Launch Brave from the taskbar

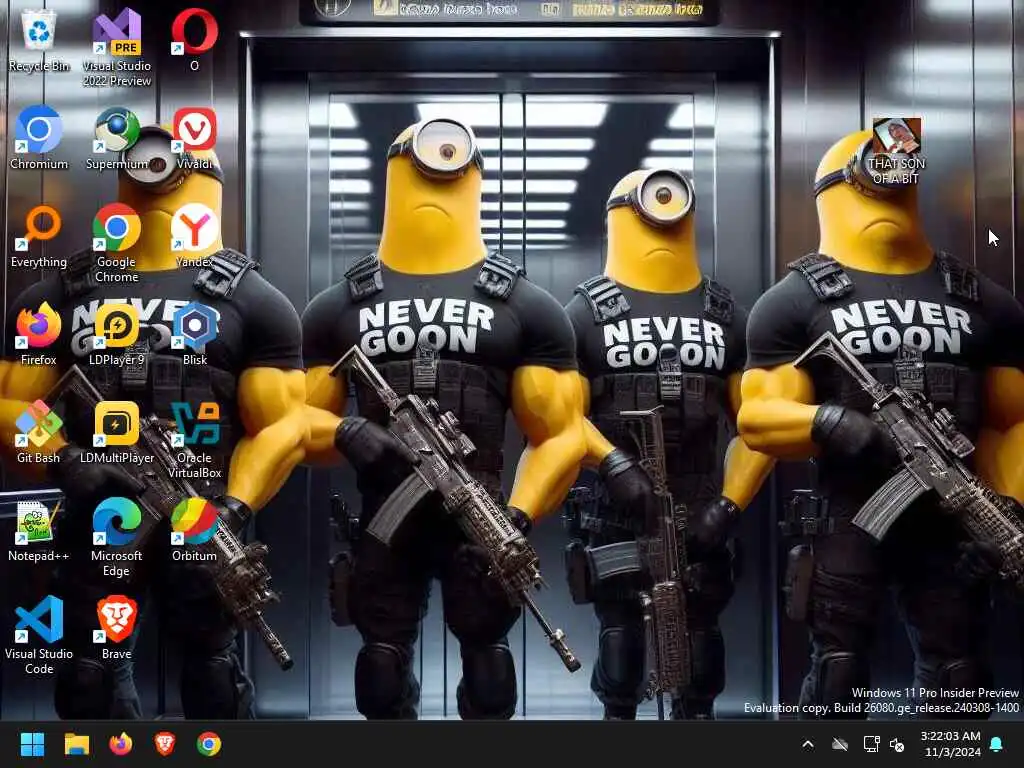click(x=165, y=744)
